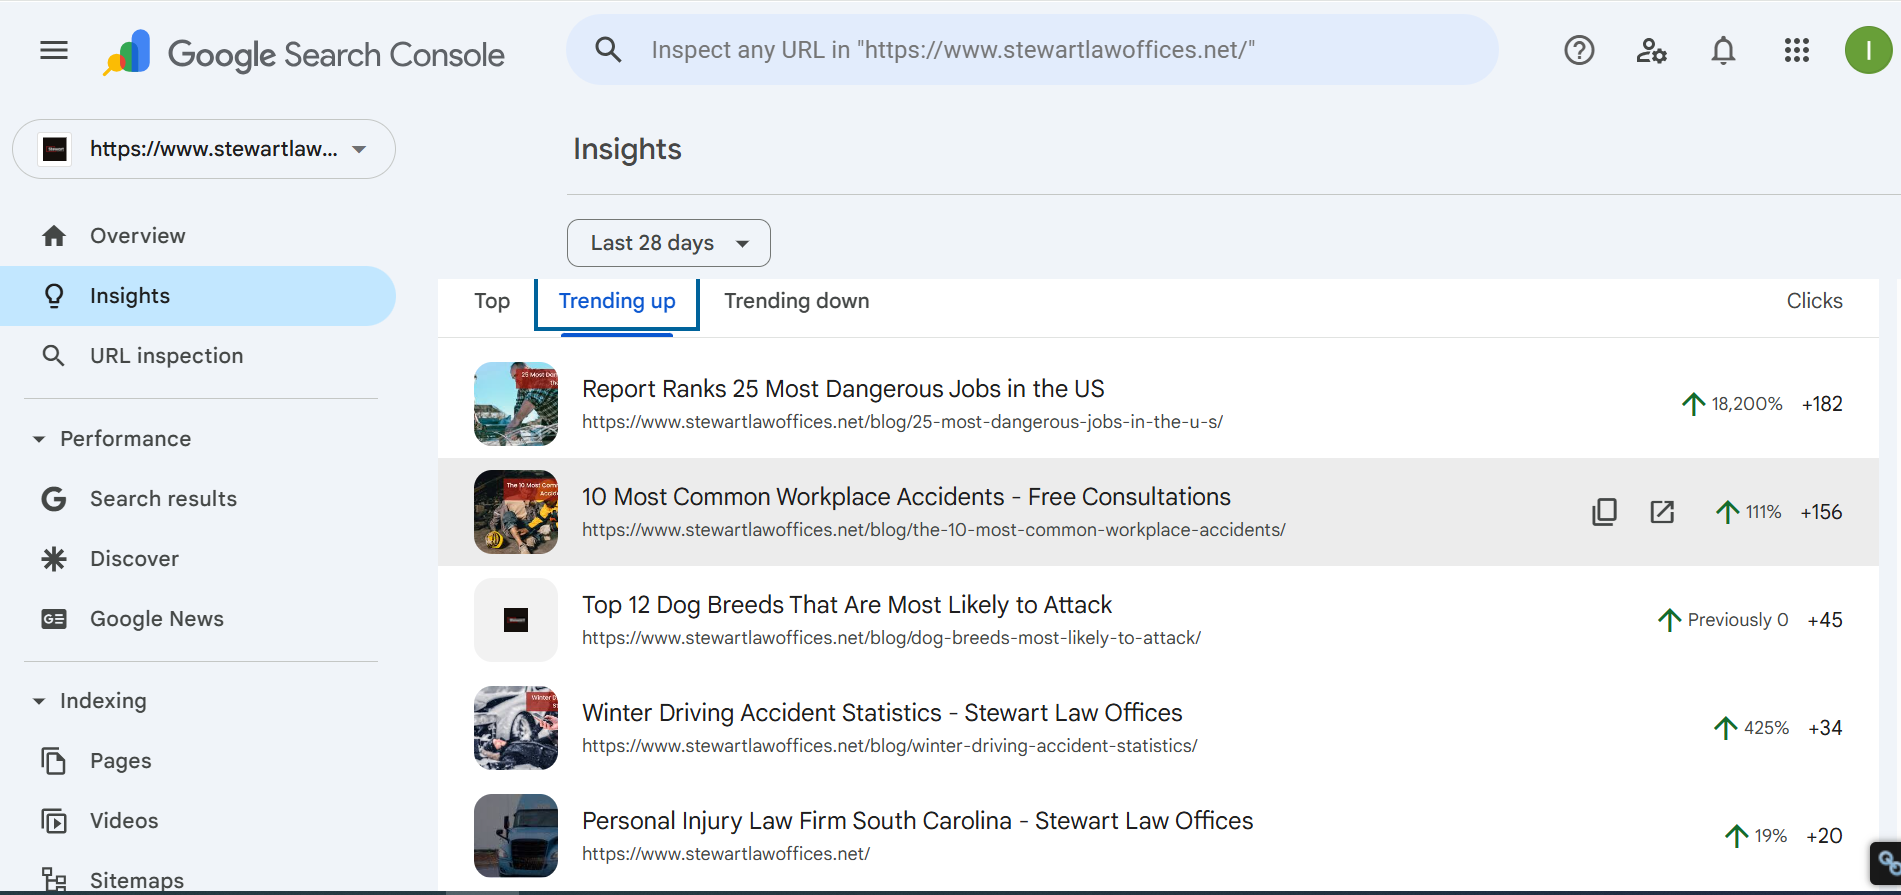Open the Last 28 days date dropdown
Screen dimensions: 1901x895
coord(668,243)
